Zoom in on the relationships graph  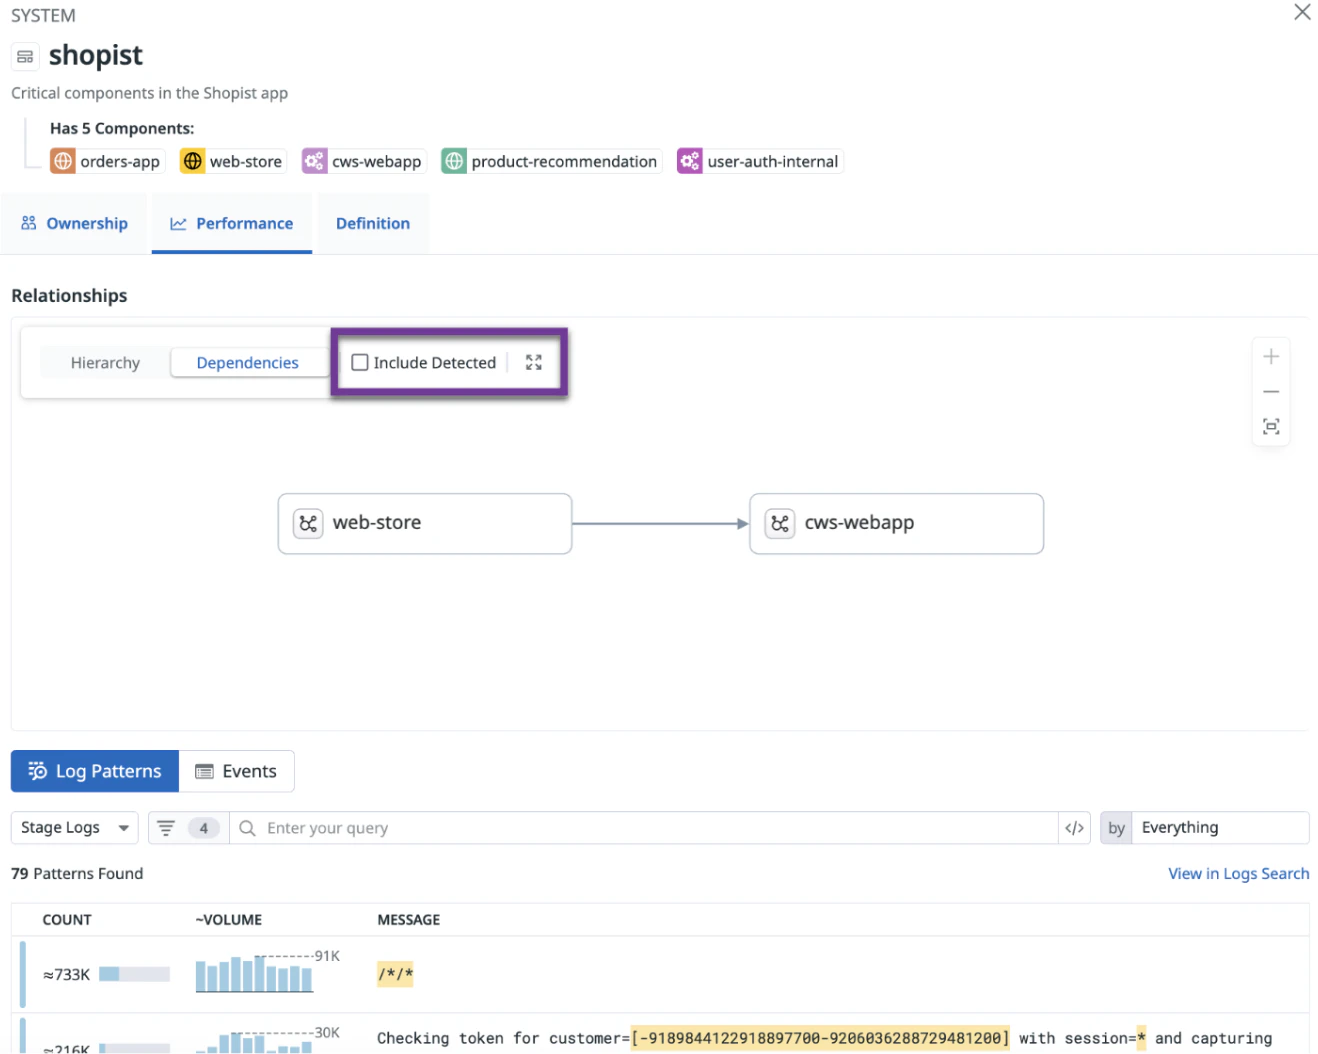[x=1271, y=356]
